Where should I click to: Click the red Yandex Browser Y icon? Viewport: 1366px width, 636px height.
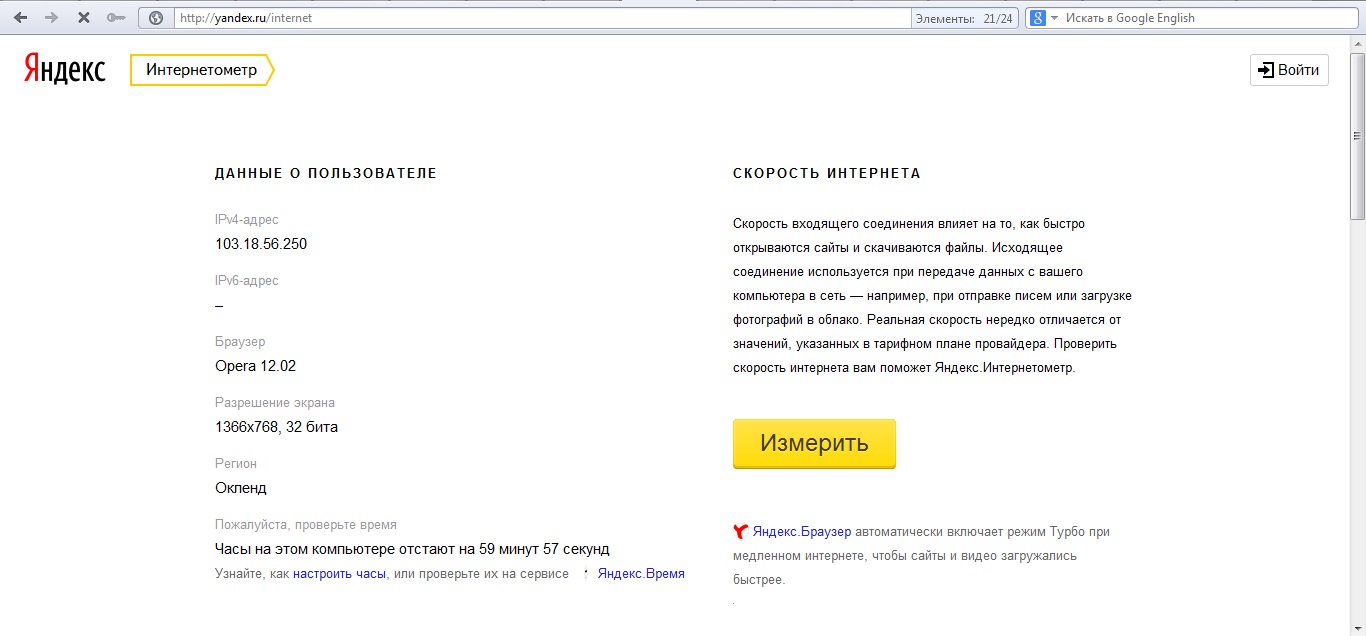pos(741,532)
